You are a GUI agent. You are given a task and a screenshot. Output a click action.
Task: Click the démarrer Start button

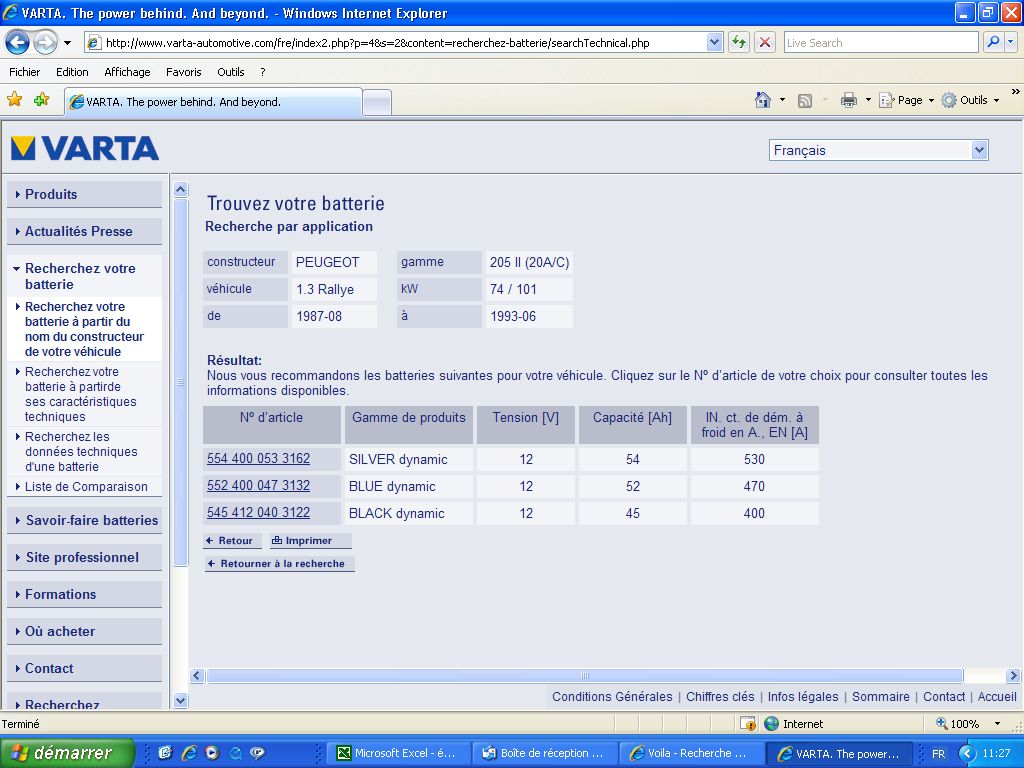coord(67,753)
